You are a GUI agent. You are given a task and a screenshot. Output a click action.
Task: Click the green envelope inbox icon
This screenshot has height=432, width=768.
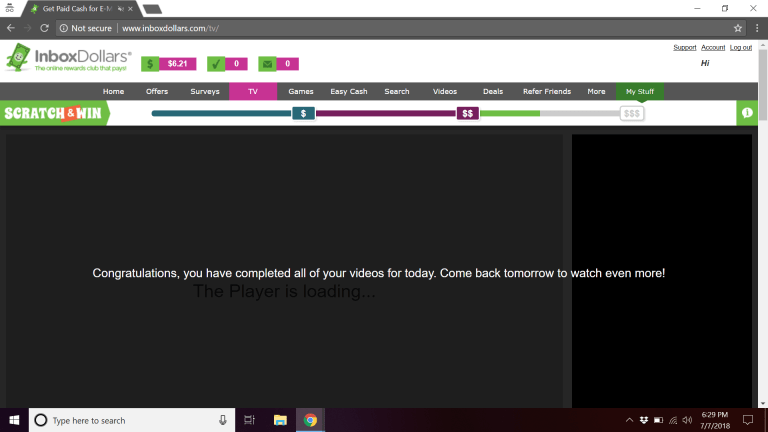point(267,64)
